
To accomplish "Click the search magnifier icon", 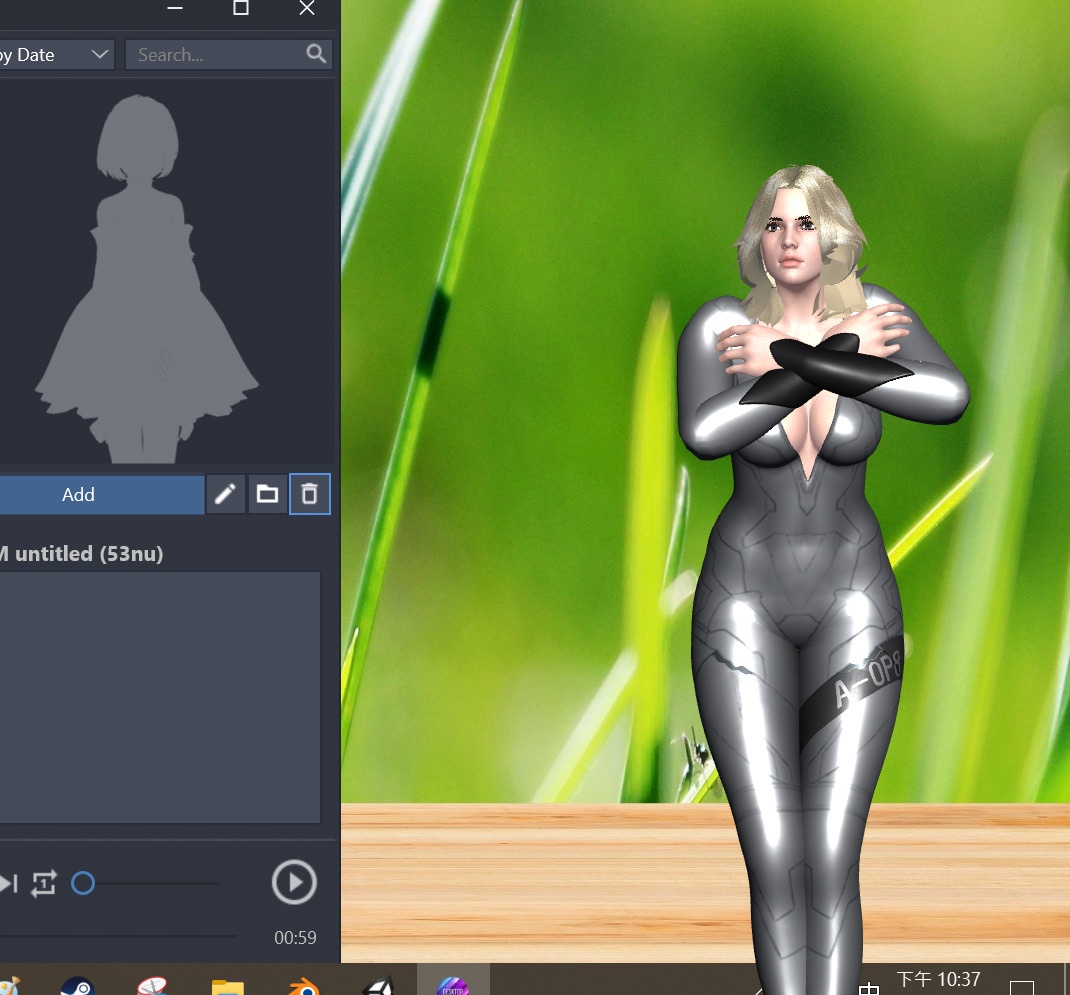I will [x=316, y=54].
